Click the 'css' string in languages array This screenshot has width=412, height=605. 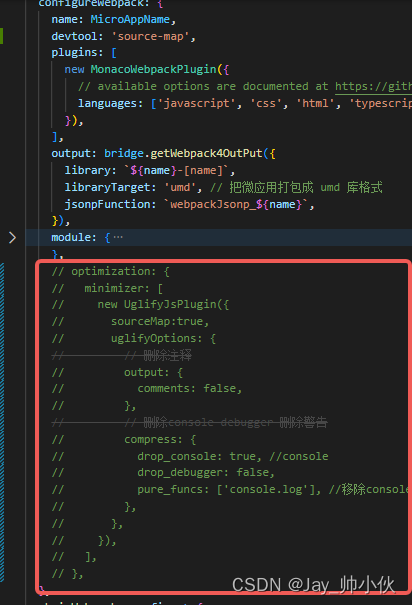[266, 103]
